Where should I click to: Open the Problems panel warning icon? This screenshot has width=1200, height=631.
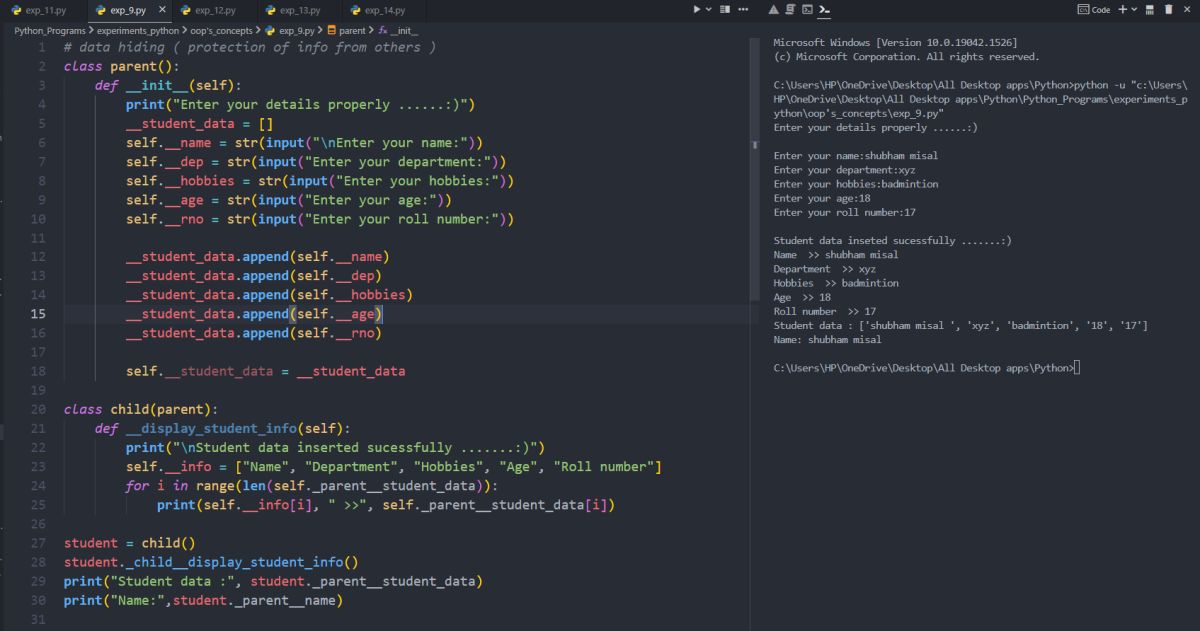[x=774, y=9]
